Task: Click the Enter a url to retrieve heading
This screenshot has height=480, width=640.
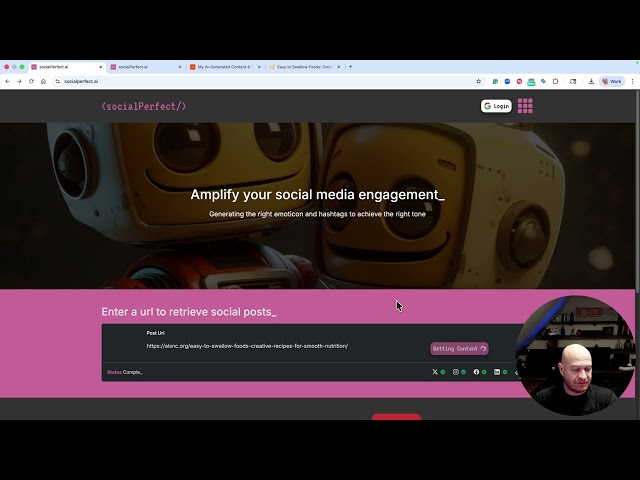Action: [x=189, y=312]
